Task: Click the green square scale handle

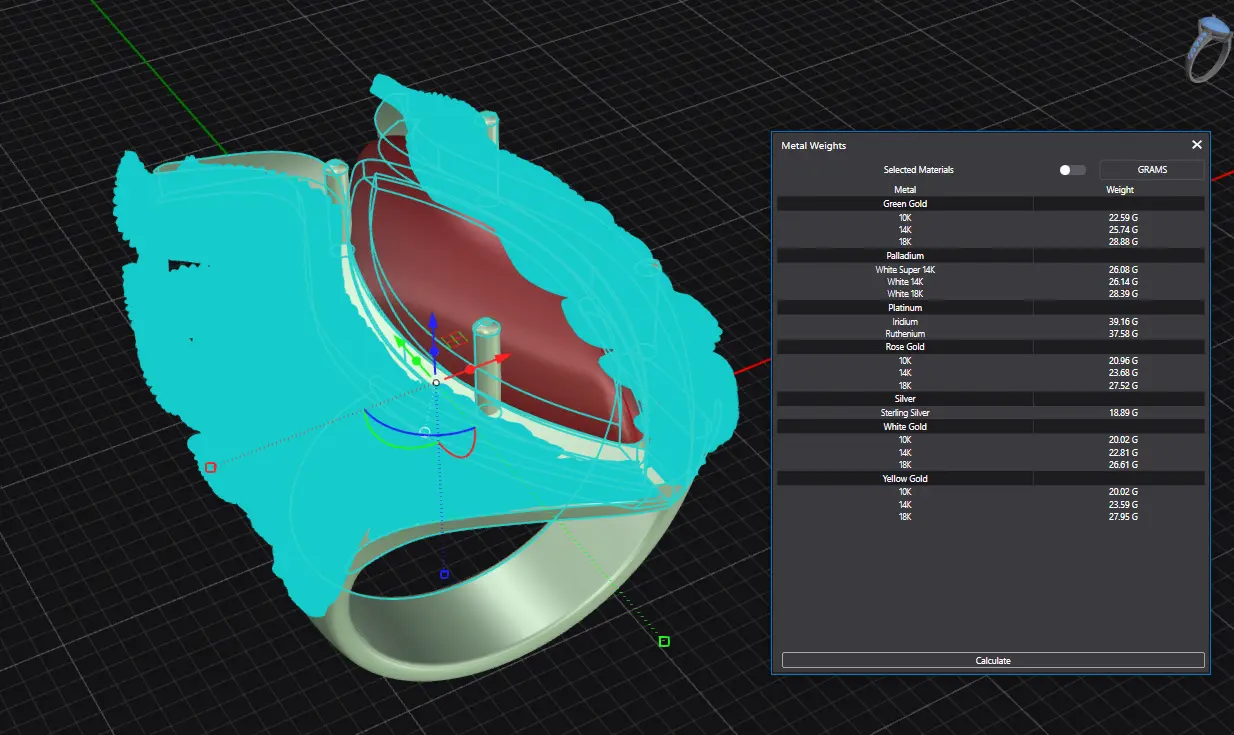Action: pos(664,641)
